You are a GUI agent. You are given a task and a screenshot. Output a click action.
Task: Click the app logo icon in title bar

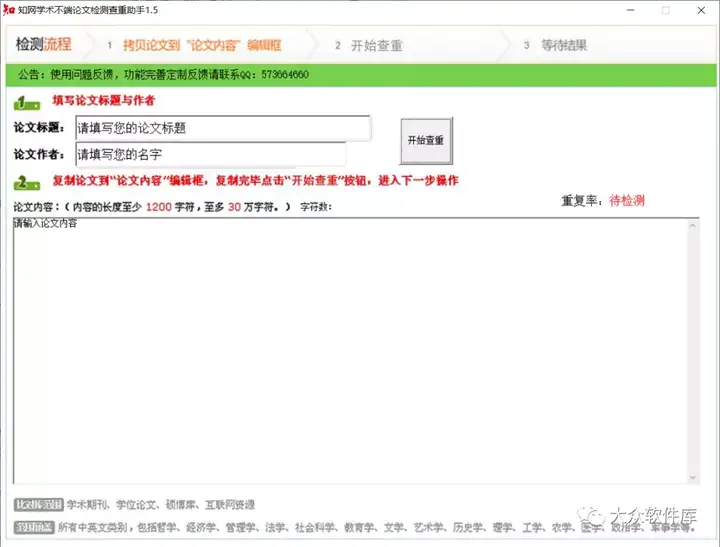9,10
